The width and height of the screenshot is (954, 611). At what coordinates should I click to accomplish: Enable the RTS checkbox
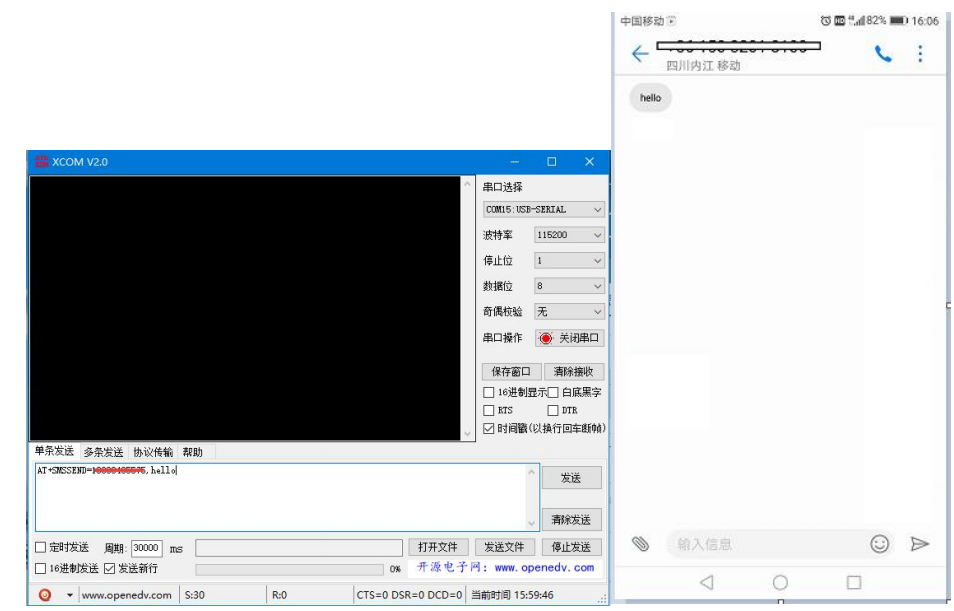(489, 412)
